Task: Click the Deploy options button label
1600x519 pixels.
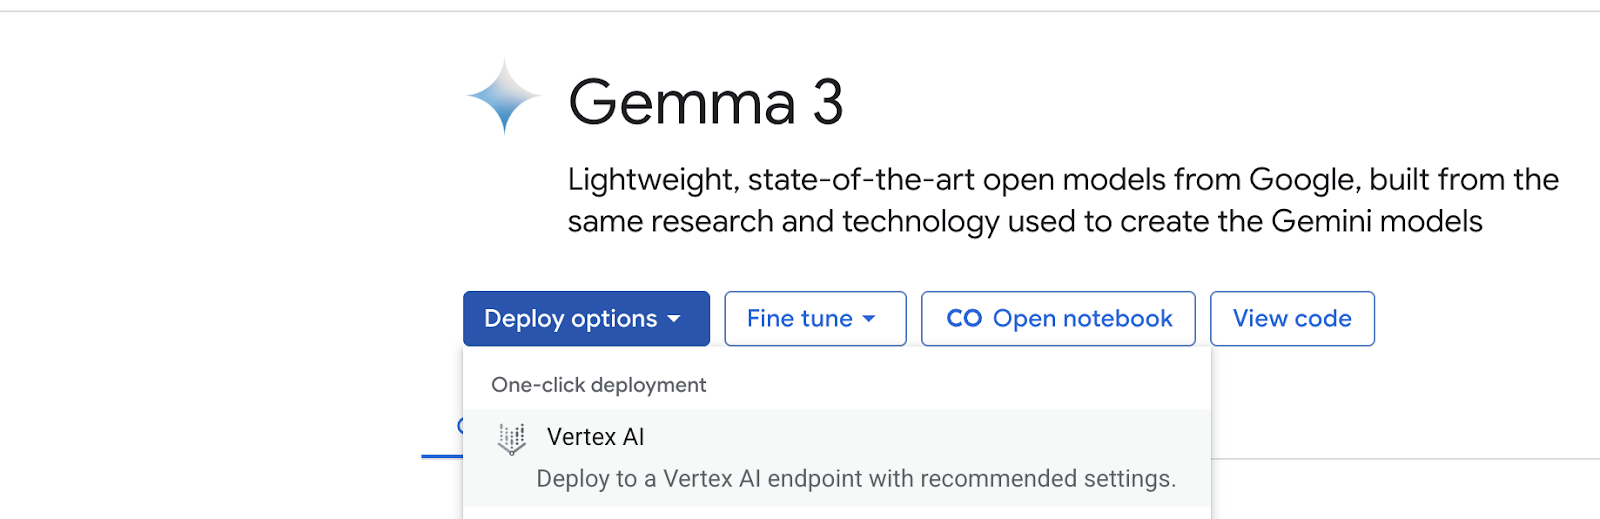Action: tap(570, 319)
